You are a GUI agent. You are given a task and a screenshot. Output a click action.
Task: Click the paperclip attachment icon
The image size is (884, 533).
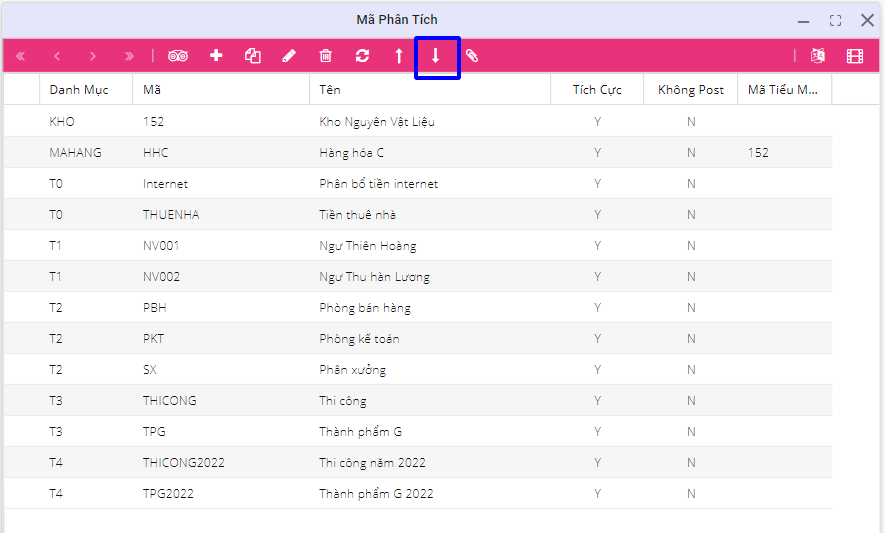(x=472, y=56)
